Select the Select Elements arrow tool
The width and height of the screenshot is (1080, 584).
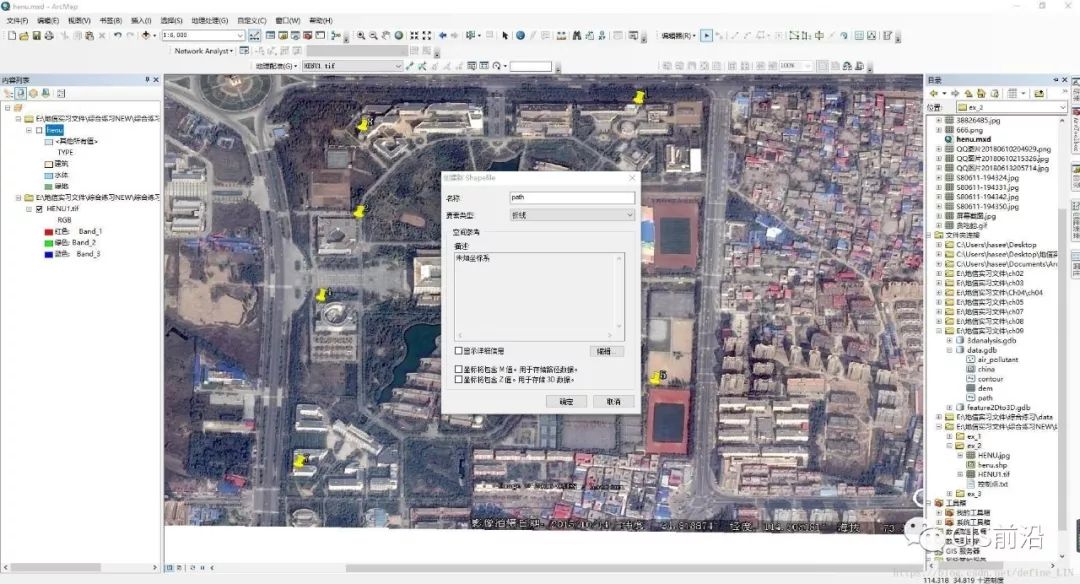click(504, 36)
